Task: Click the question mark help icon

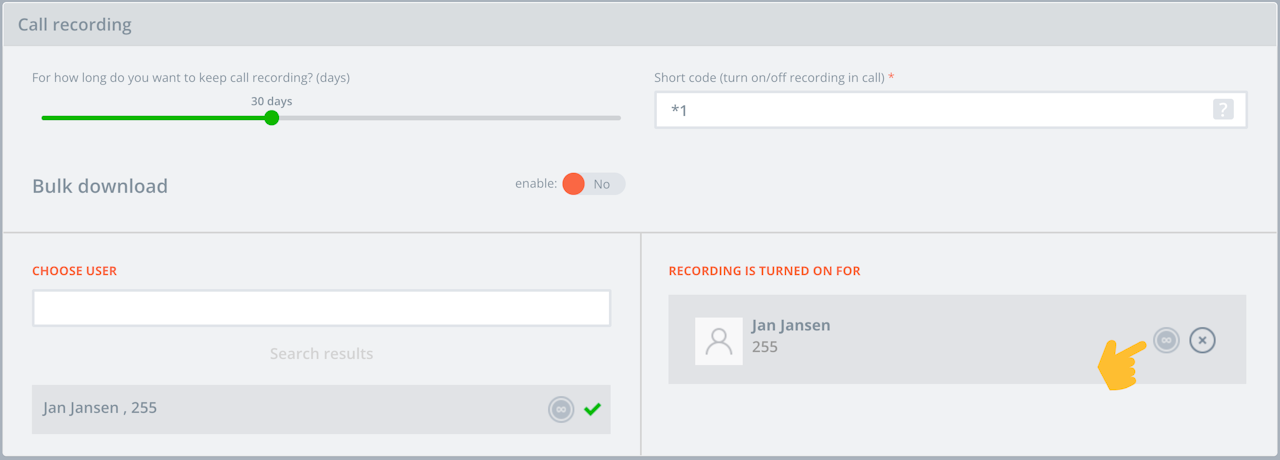Action: tap(1222, 110)
